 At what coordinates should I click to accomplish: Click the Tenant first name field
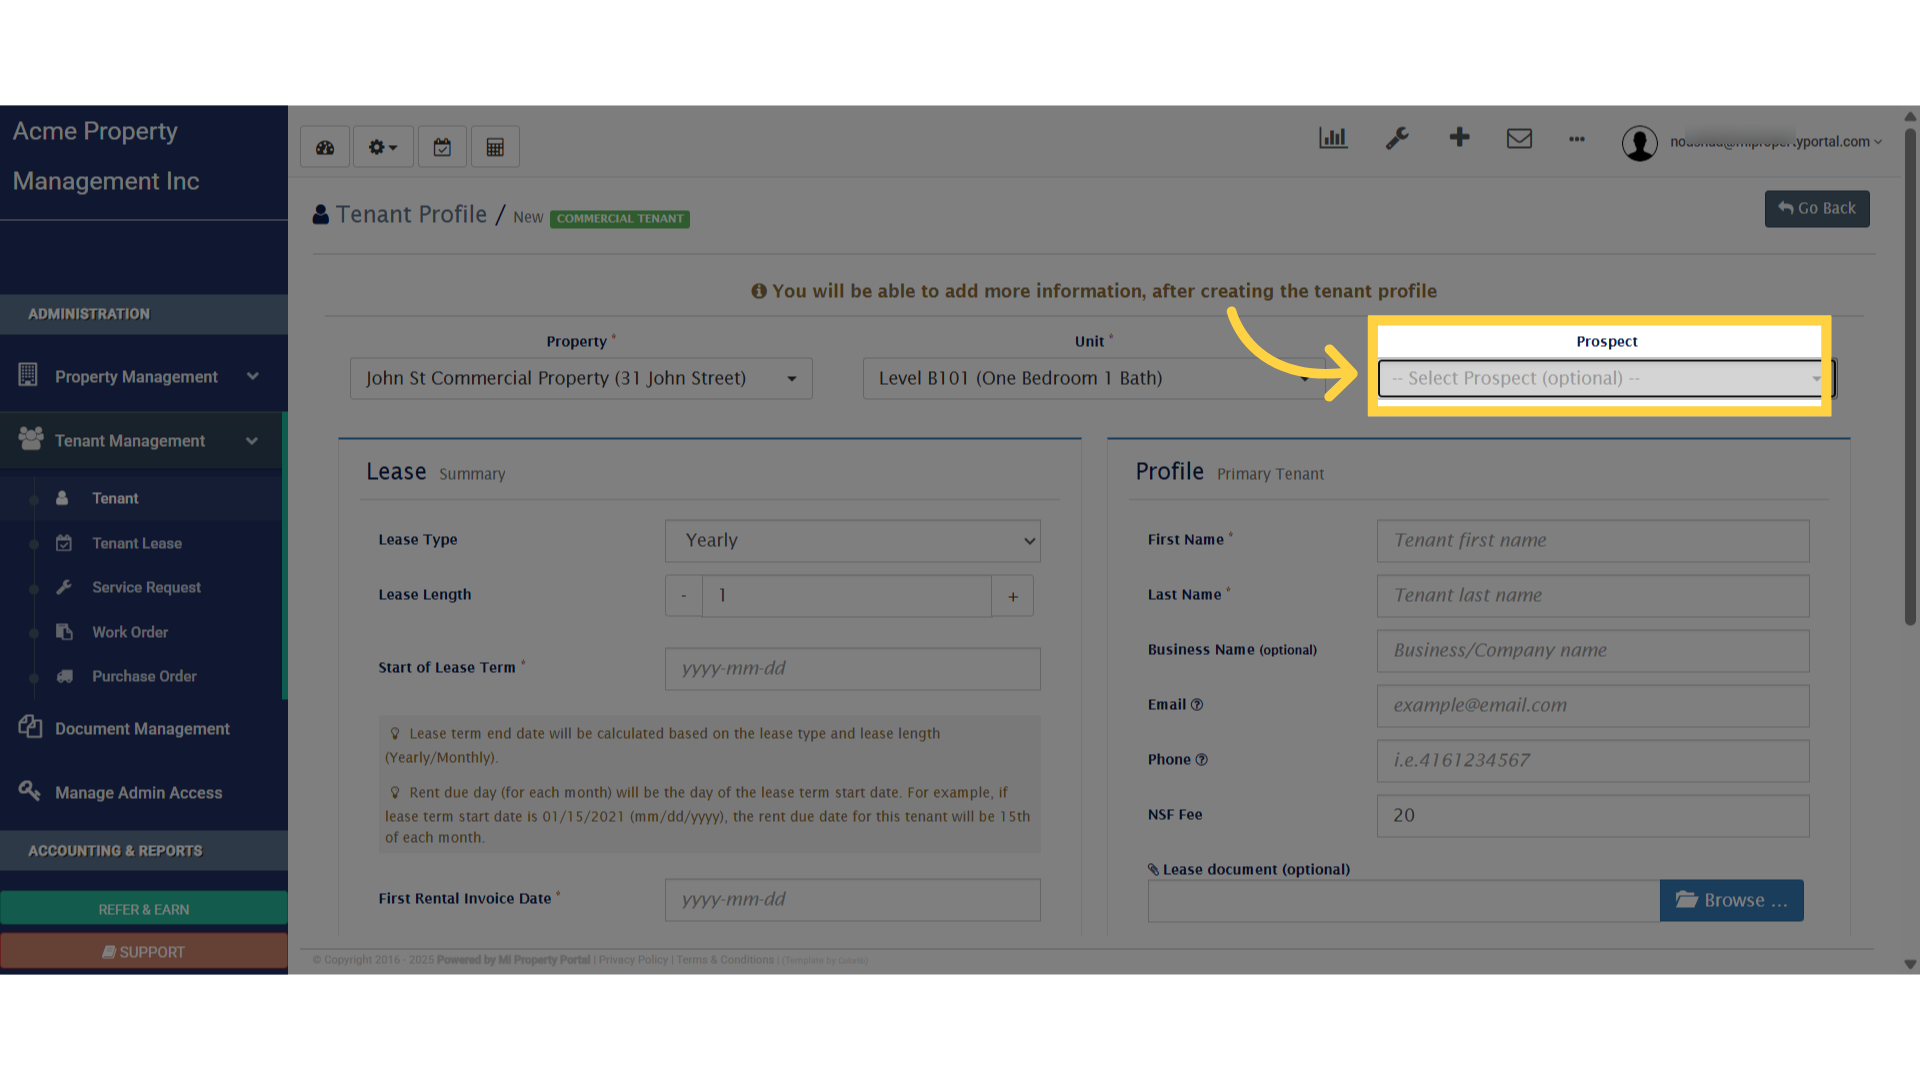point(1593,541)
